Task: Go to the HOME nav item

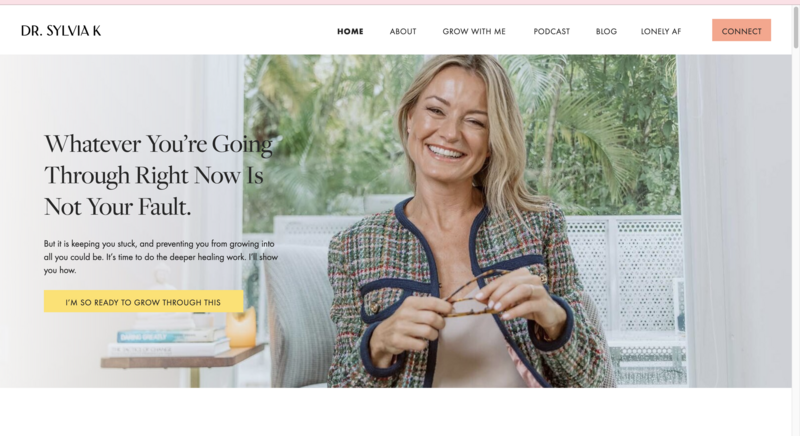Action: (x=350, y=31)
